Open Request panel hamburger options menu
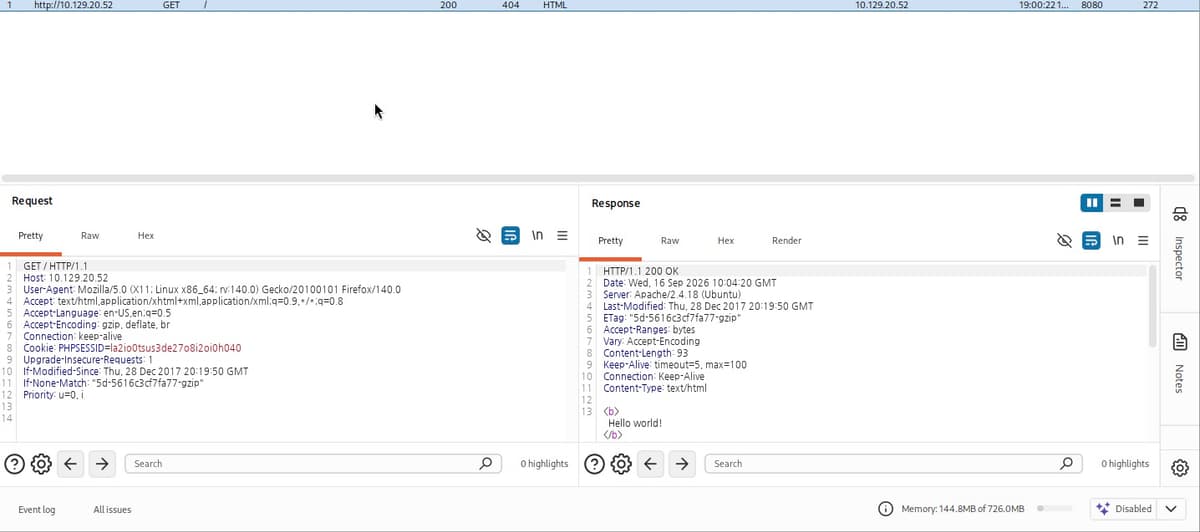Image resolution: width=1200 pixels, height=532 pixels. click(x=562, y=236)
